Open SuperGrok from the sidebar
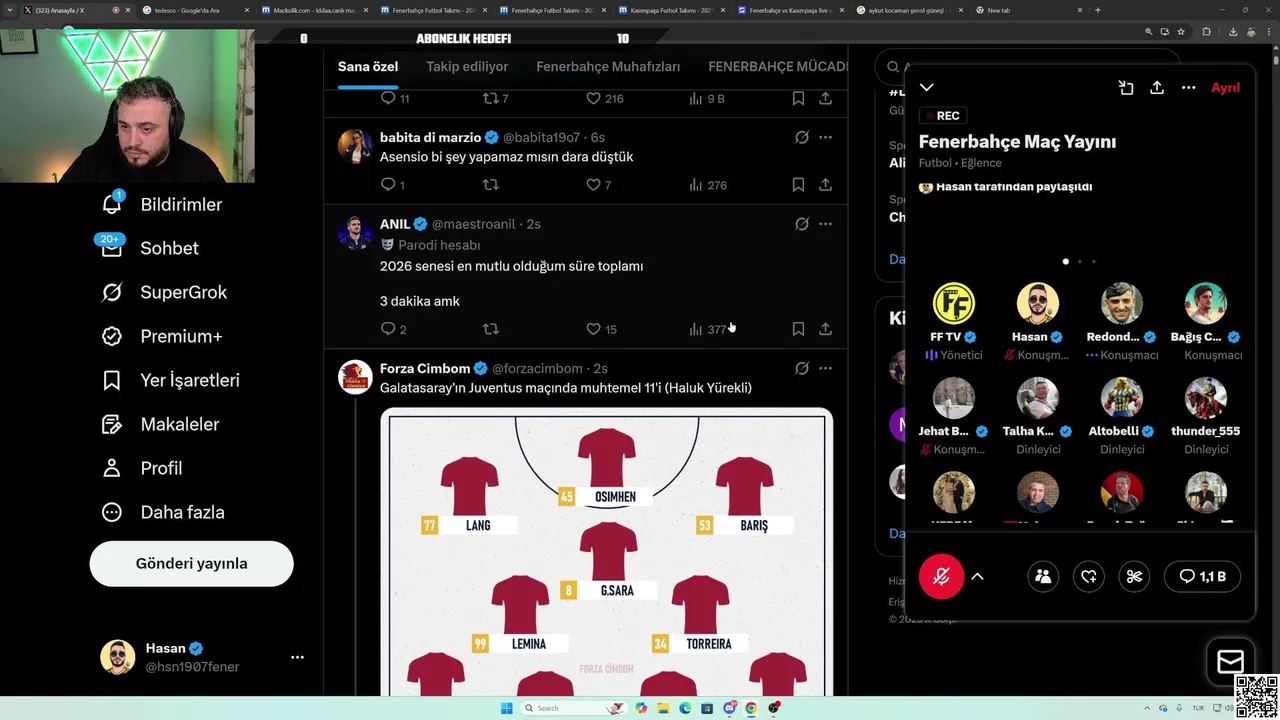The image size is (1280, 720). pyautogui.click(x=164, y=292)
